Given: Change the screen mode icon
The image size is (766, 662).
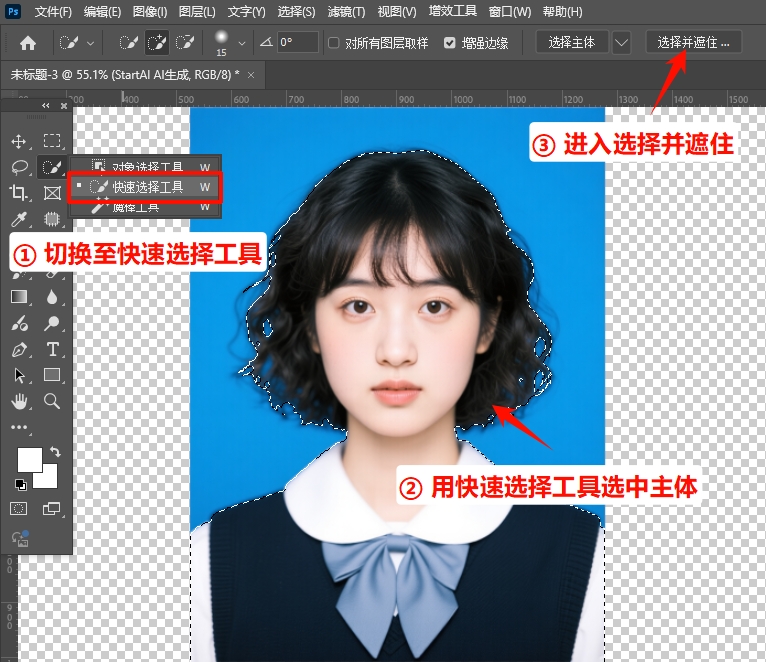Looking at the screenshot, I should pyautogui.click(x=51, y=509).
